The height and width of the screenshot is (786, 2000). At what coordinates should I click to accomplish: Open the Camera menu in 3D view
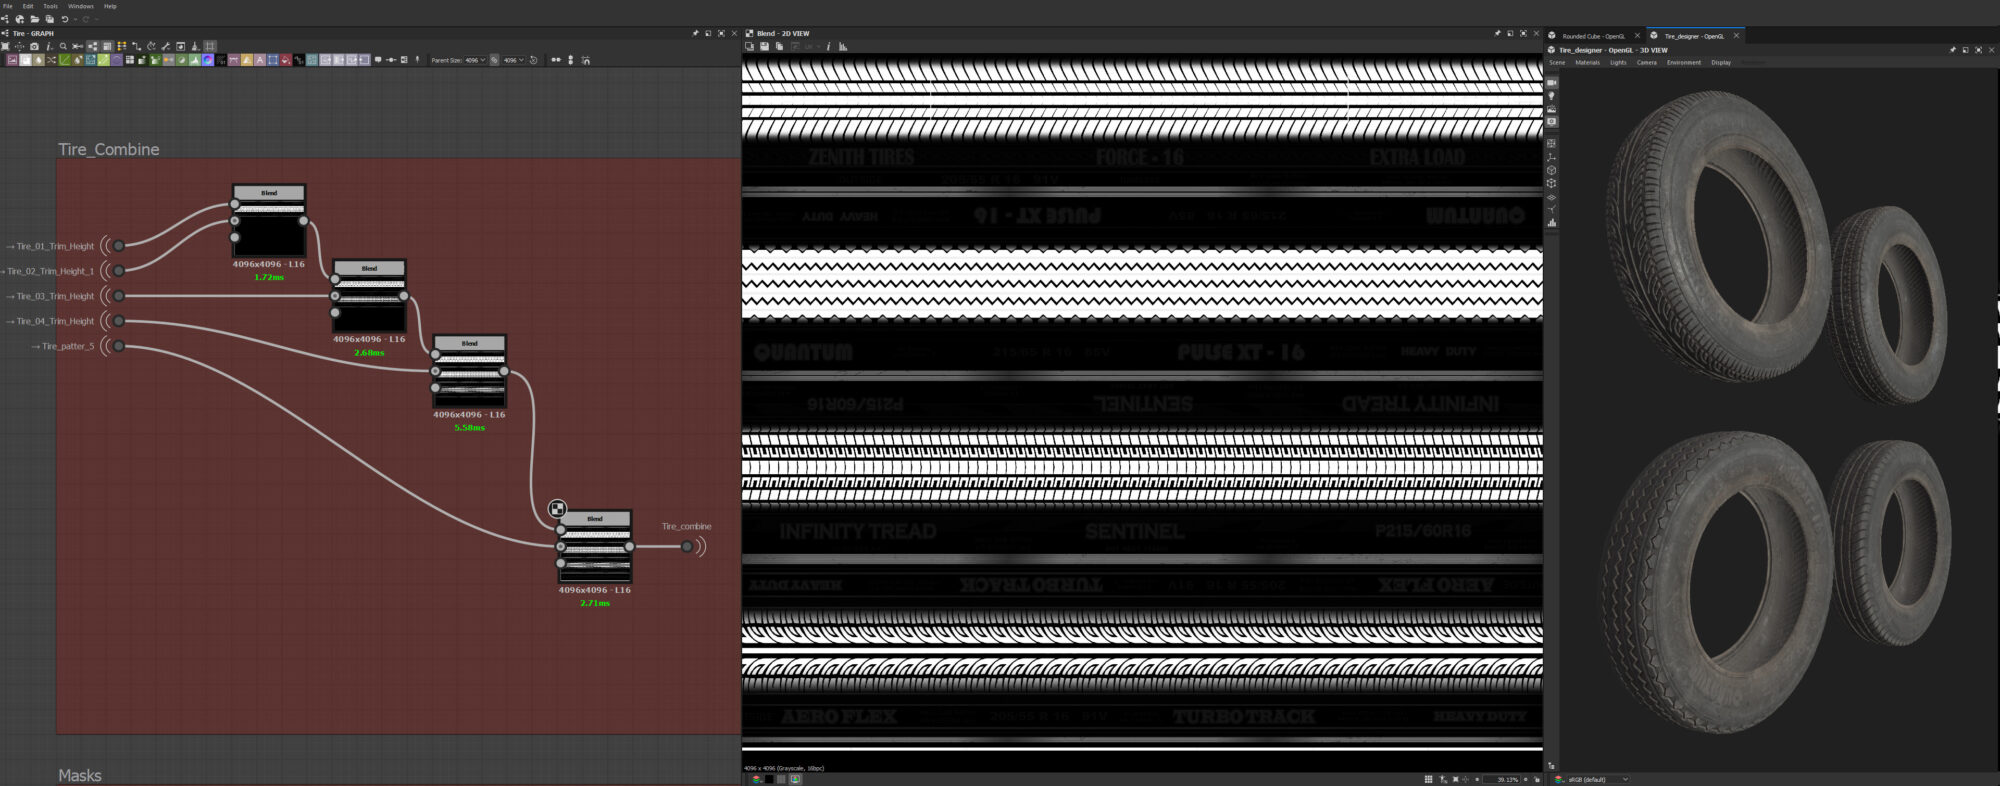1647,62
